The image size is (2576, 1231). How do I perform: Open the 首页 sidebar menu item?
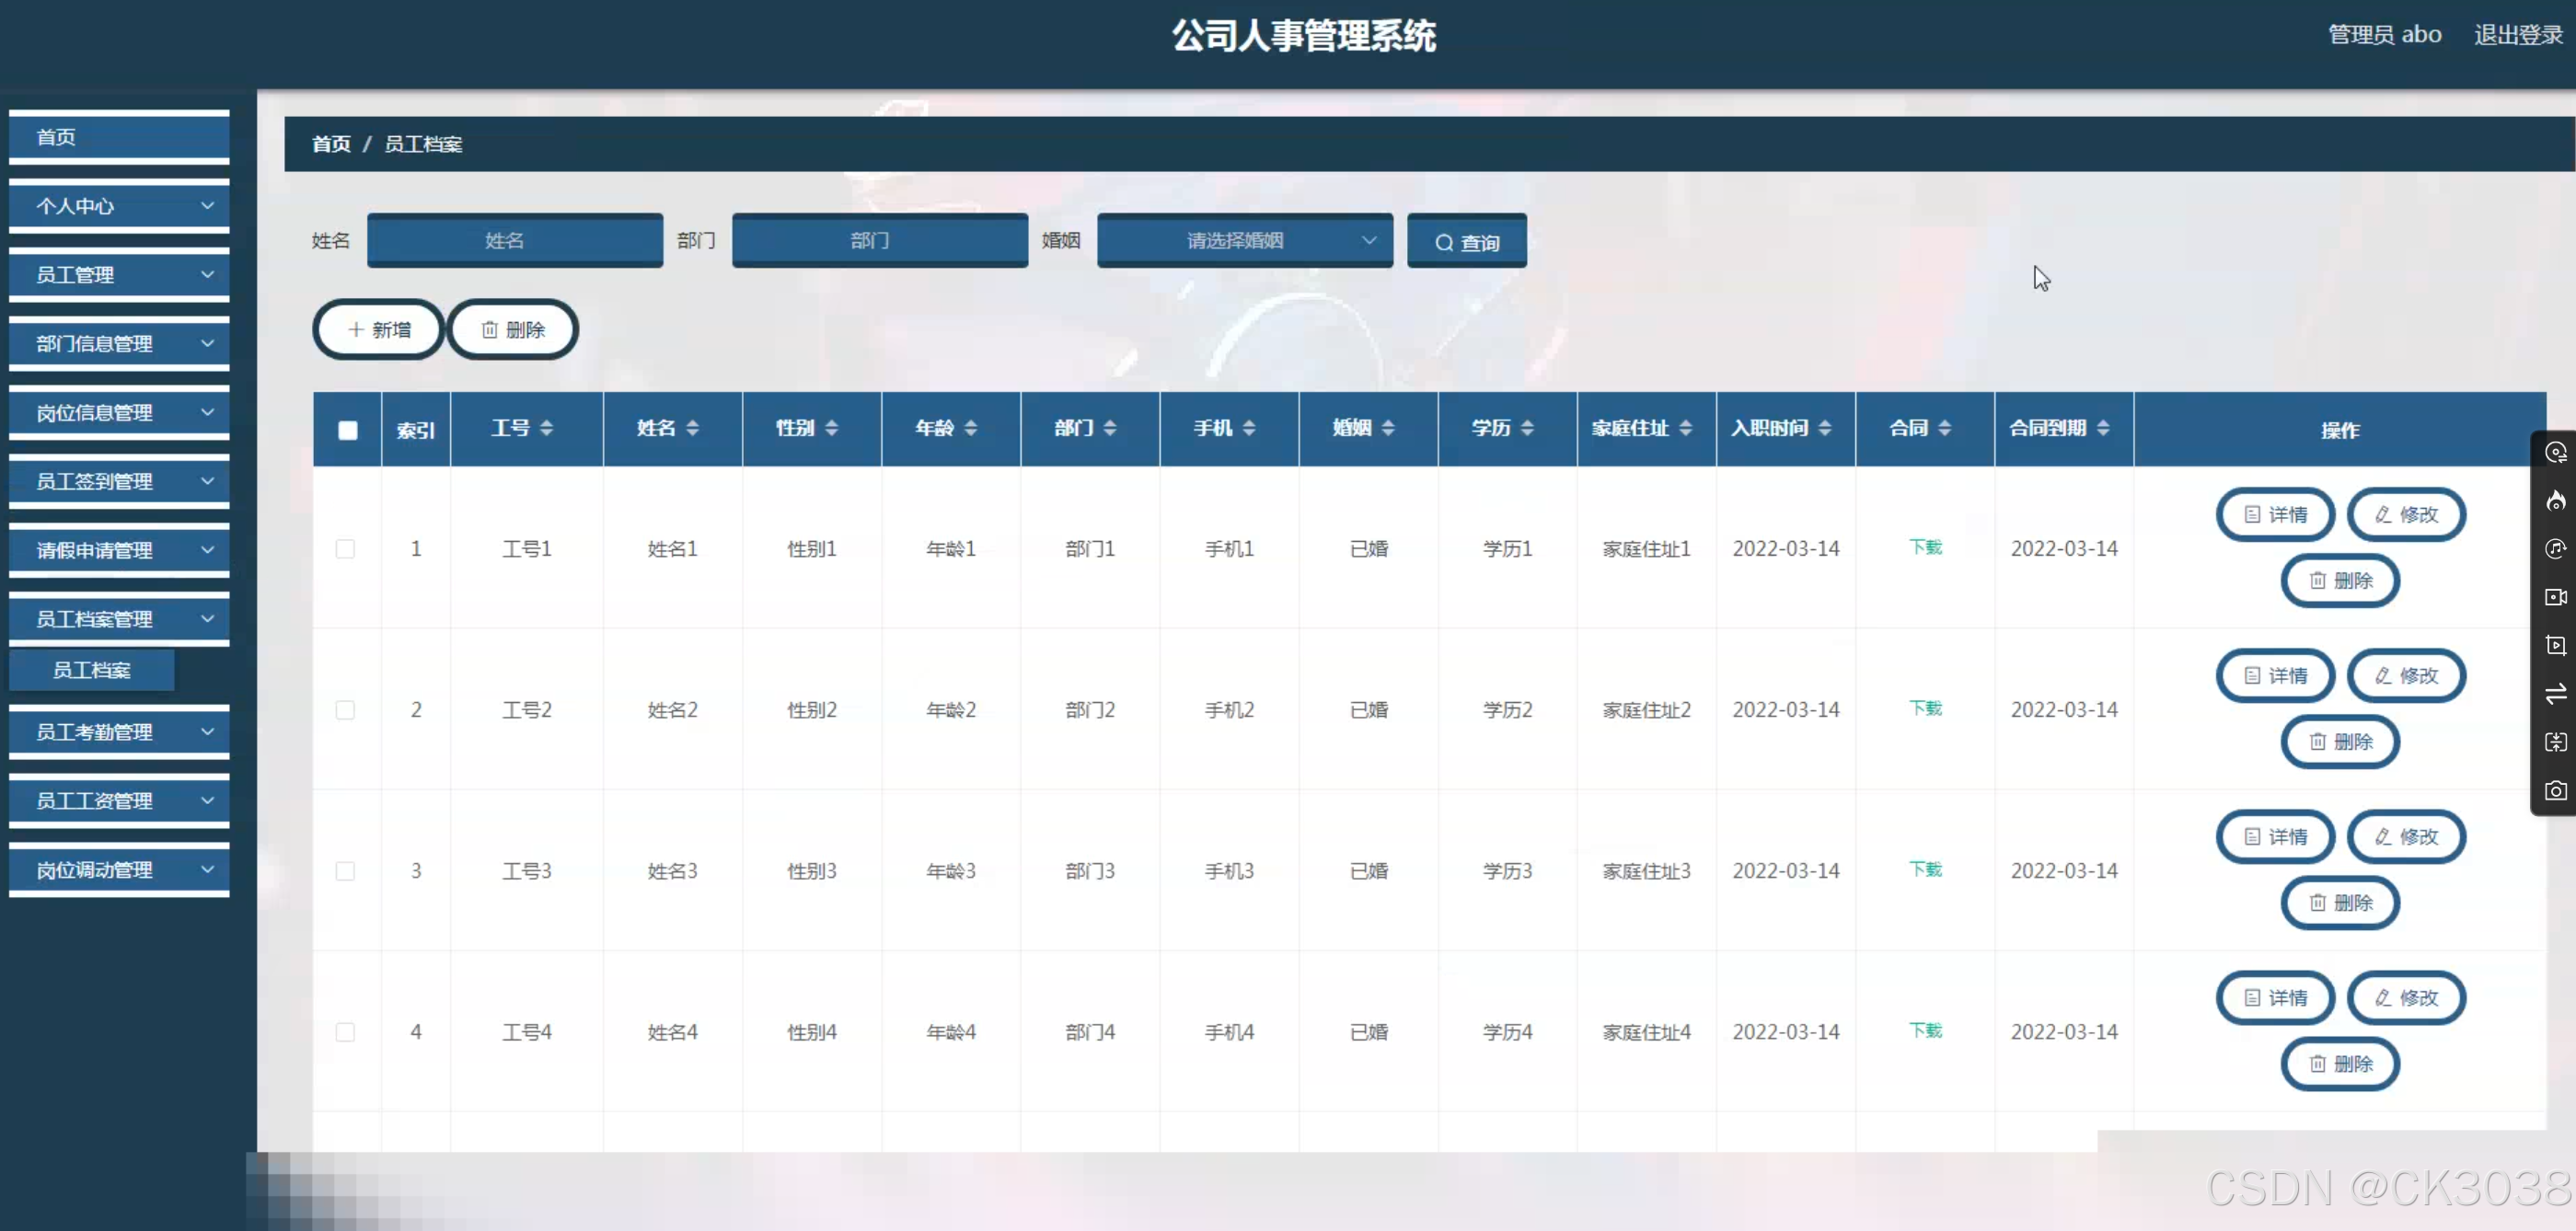point(119,137)
